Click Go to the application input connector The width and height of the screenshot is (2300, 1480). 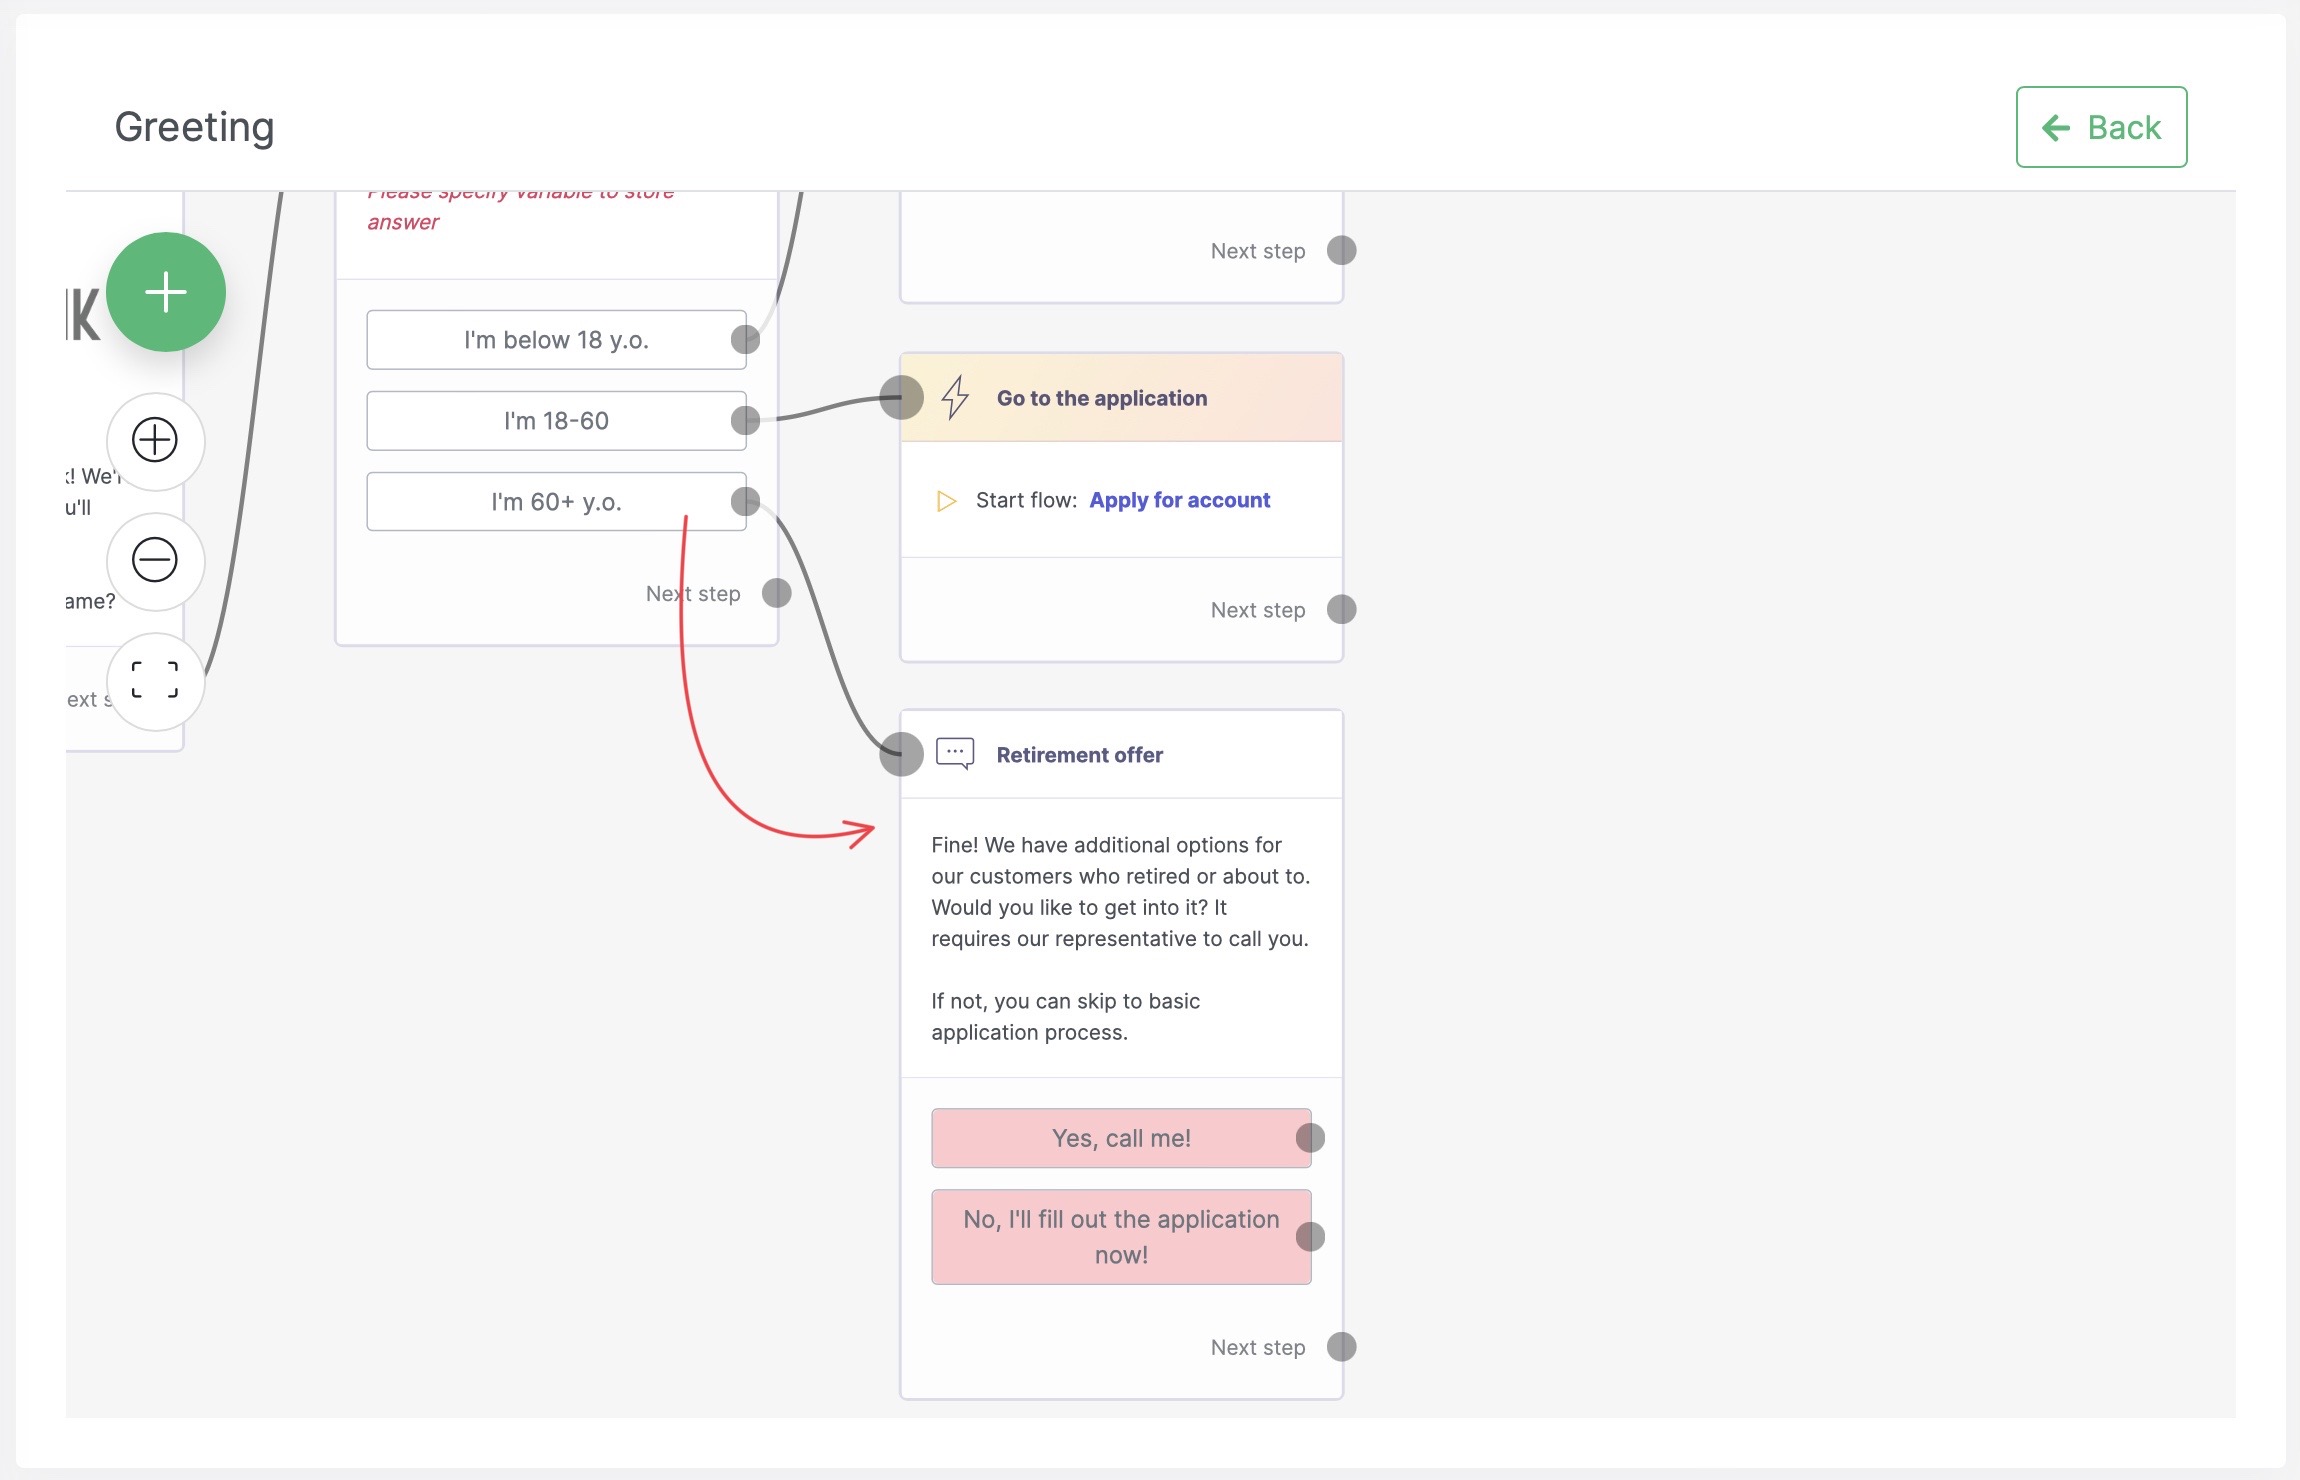[901, 397]
